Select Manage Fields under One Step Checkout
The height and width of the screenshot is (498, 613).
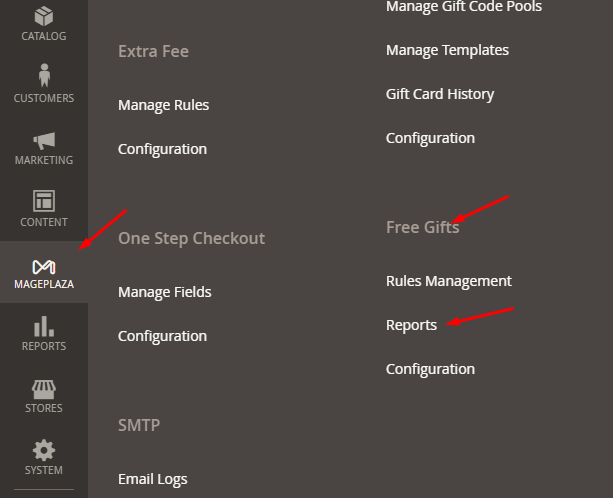(164, 292)
